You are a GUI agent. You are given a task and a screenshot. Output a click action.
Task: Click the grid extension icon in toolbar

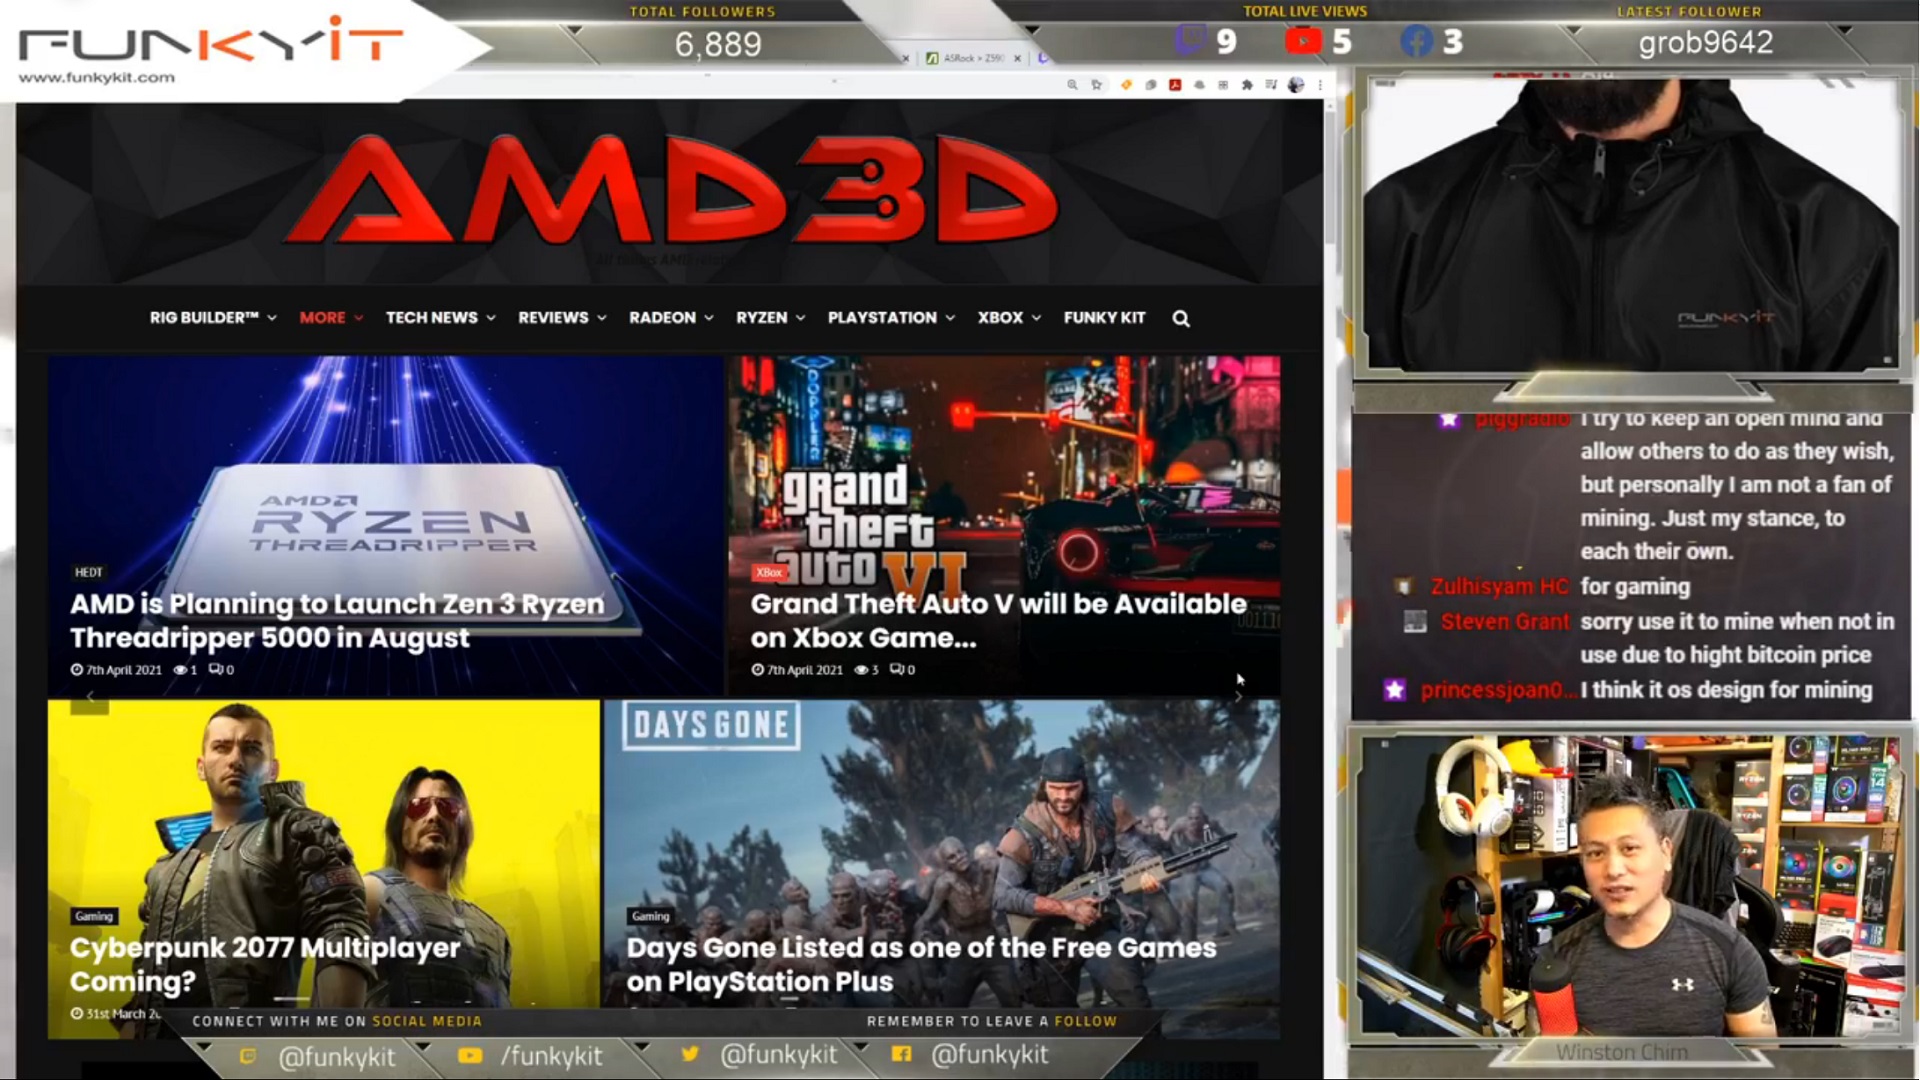point(1223,85)
